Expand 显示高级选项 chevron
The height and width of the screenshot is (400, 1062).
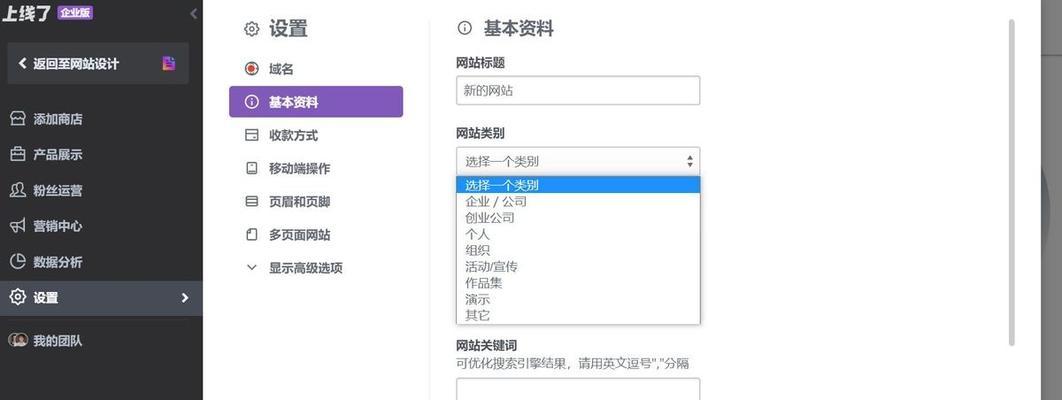(252, 267)
